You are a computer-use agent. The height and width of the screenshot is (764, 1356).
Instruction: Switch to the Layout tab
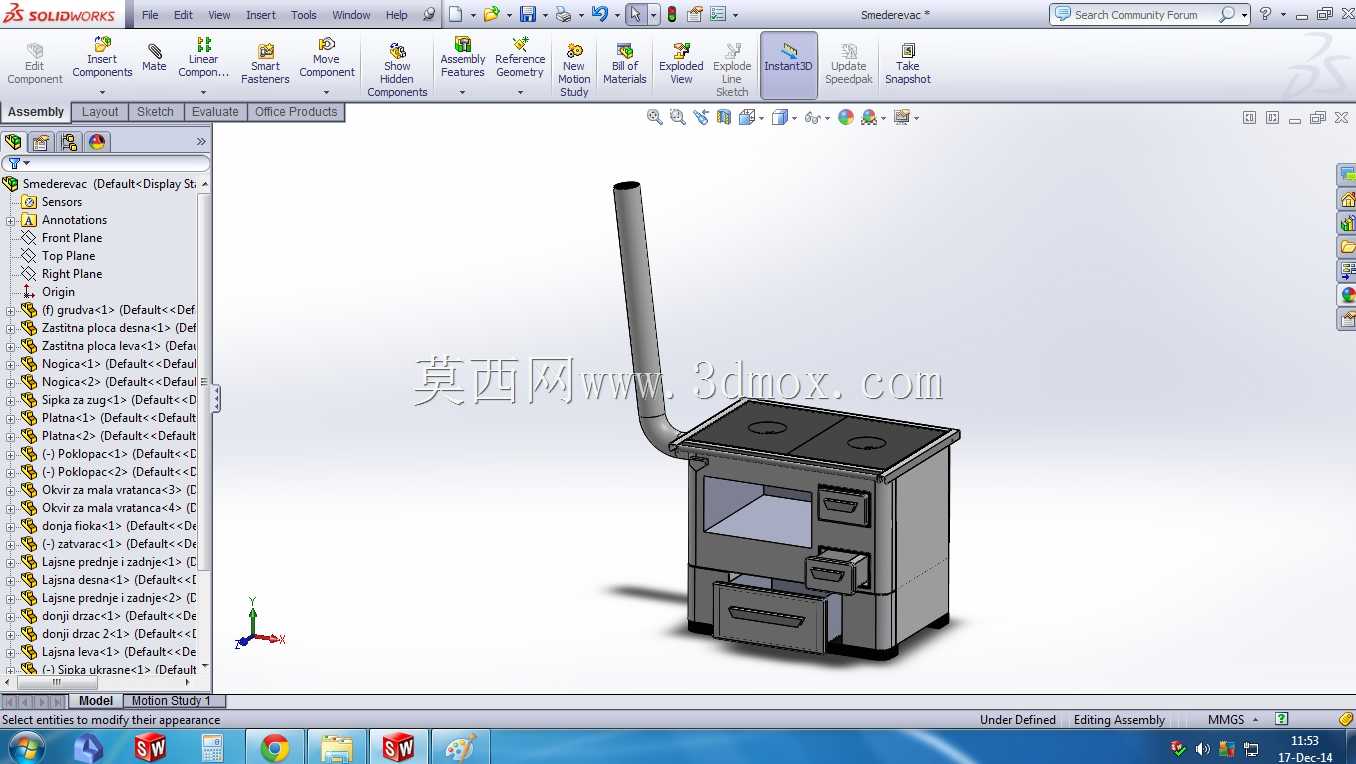coord(100,112)
